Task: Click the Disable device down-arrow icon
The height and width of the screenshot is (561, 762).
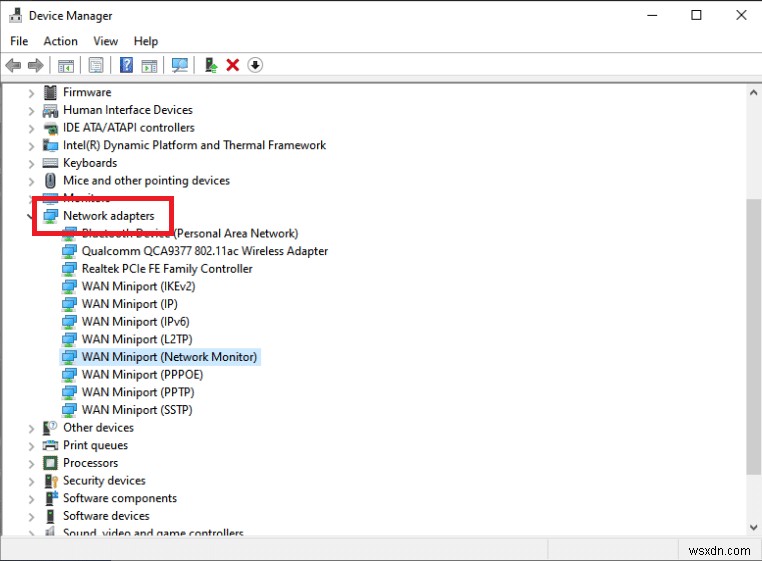Action: [255, 65]
